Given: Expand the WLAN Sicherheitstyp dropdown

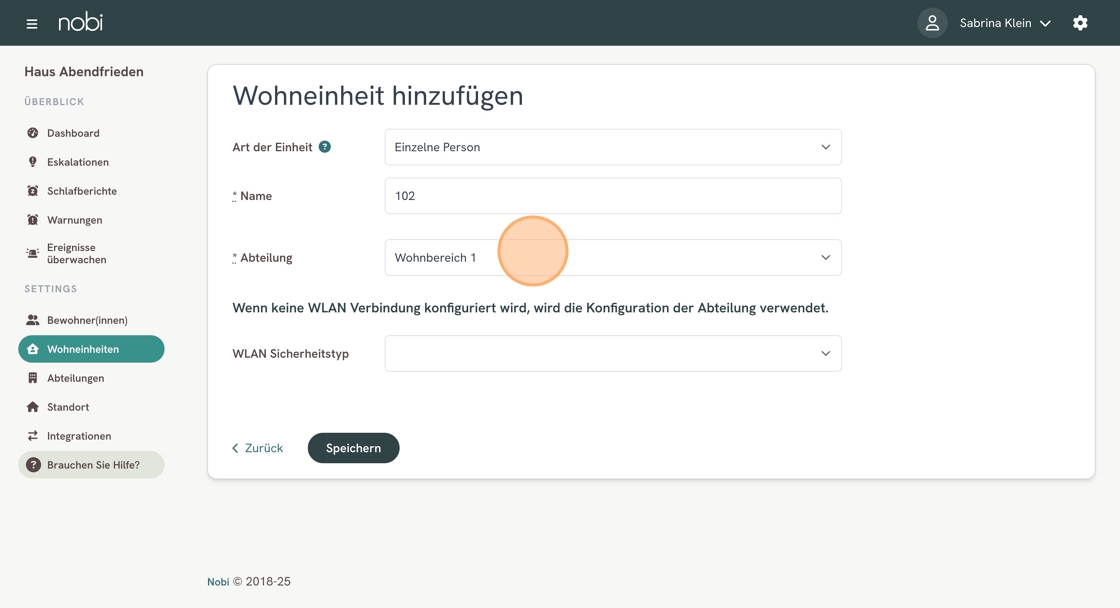Looking at the screenshot, I should tap(613, 354).
